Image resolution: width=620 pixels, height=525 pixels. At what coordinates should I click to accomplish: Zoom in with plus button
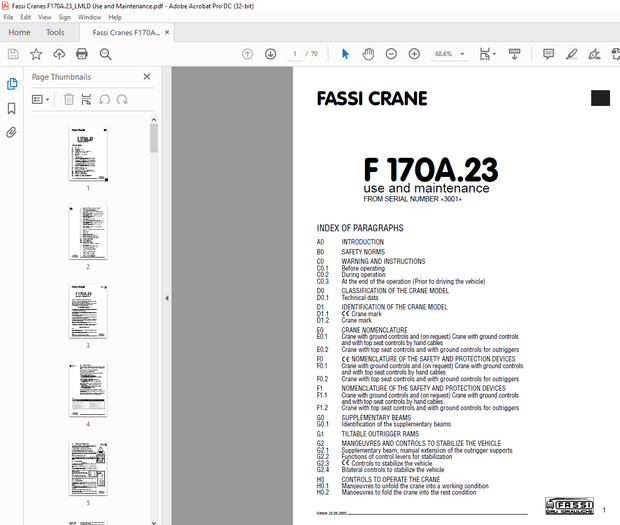click(x=414, y=54)
